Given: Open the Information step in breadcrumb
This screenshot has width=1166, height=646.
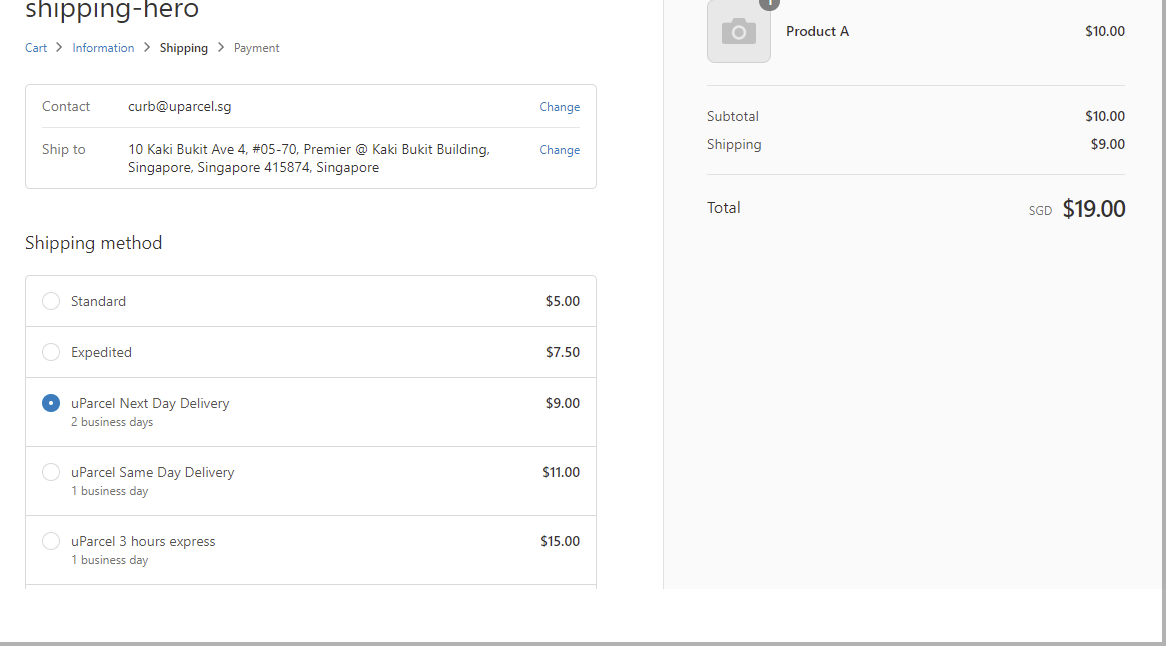Looking at the screenshot, I should tap(103, 47).
